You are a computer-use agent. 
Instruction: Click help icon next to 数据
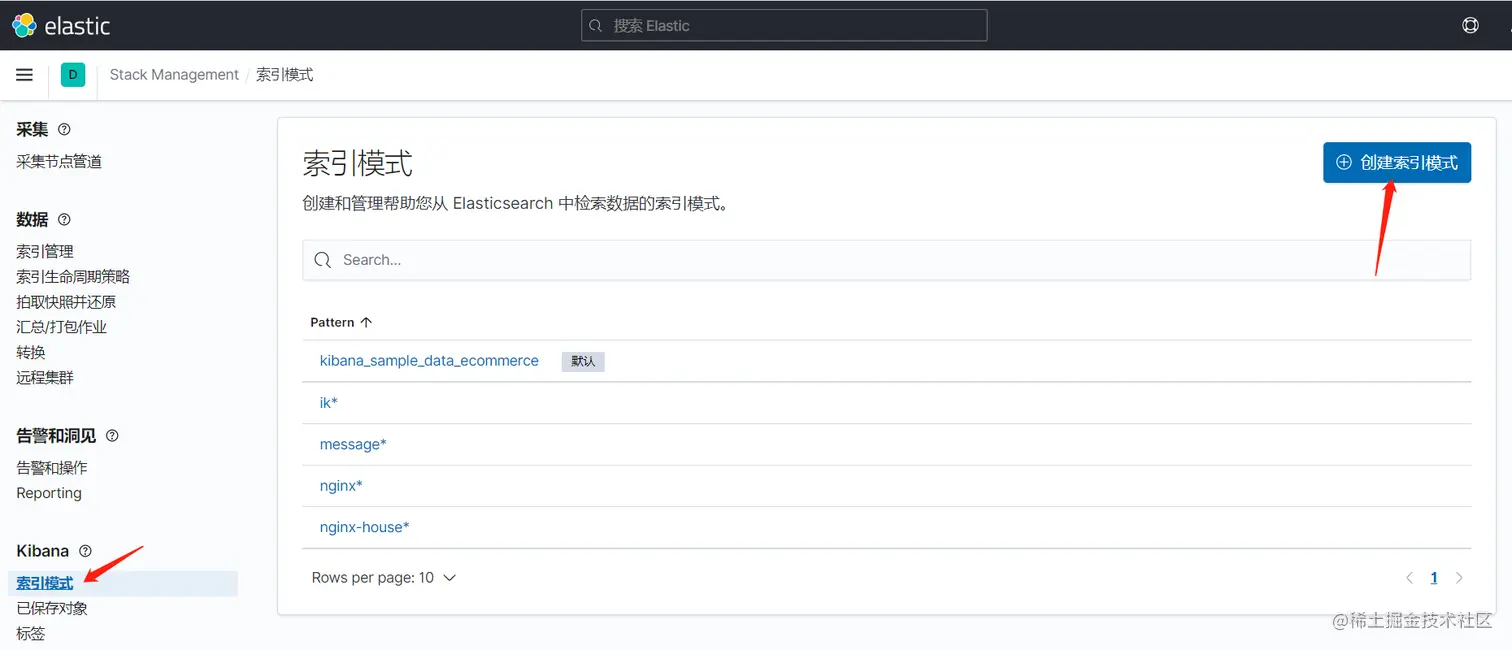pyautogui.click(x=64, y=219)
